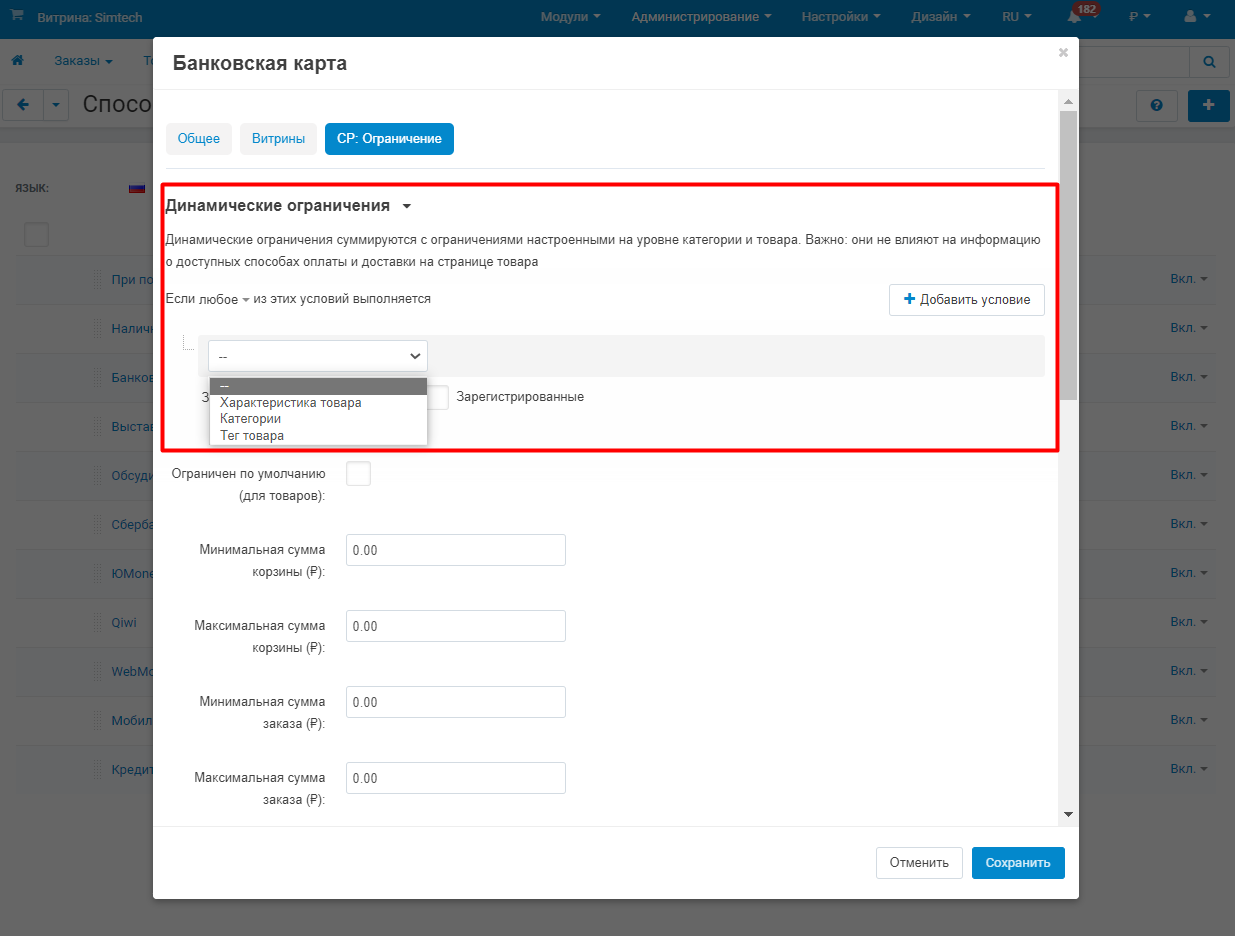Click the dialog scrollbar thumb
The height and width of the screenshot is (936, 1235).
[x=1068, y=256]
